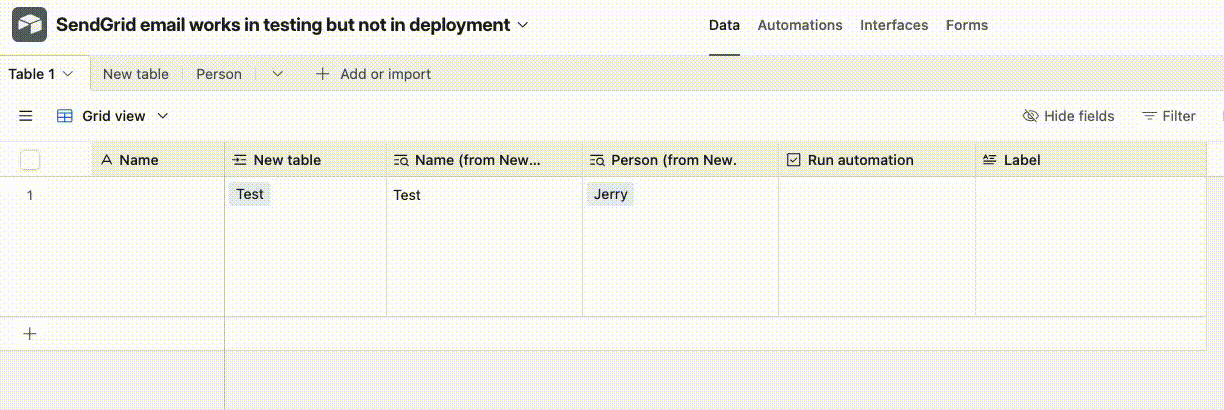Viewport: 1224px width, 410px height.
Task: Click the Jerry person chip
Action: pos(610,194)
